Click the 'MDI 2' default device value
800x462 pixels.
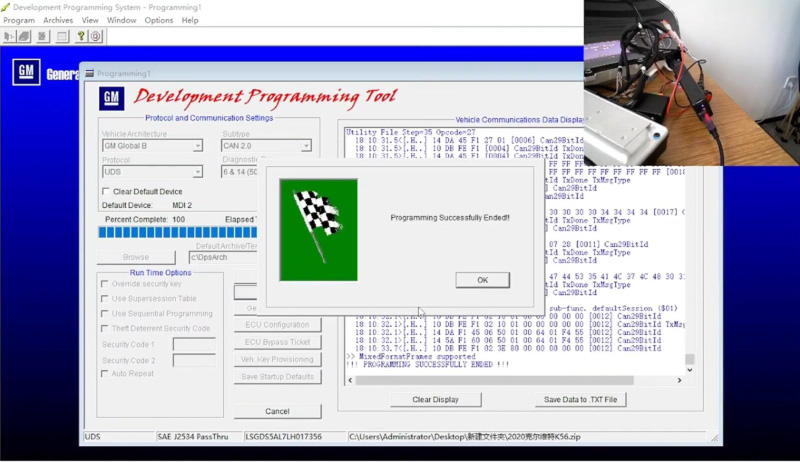pyautogui.click(x=182, y=206)
